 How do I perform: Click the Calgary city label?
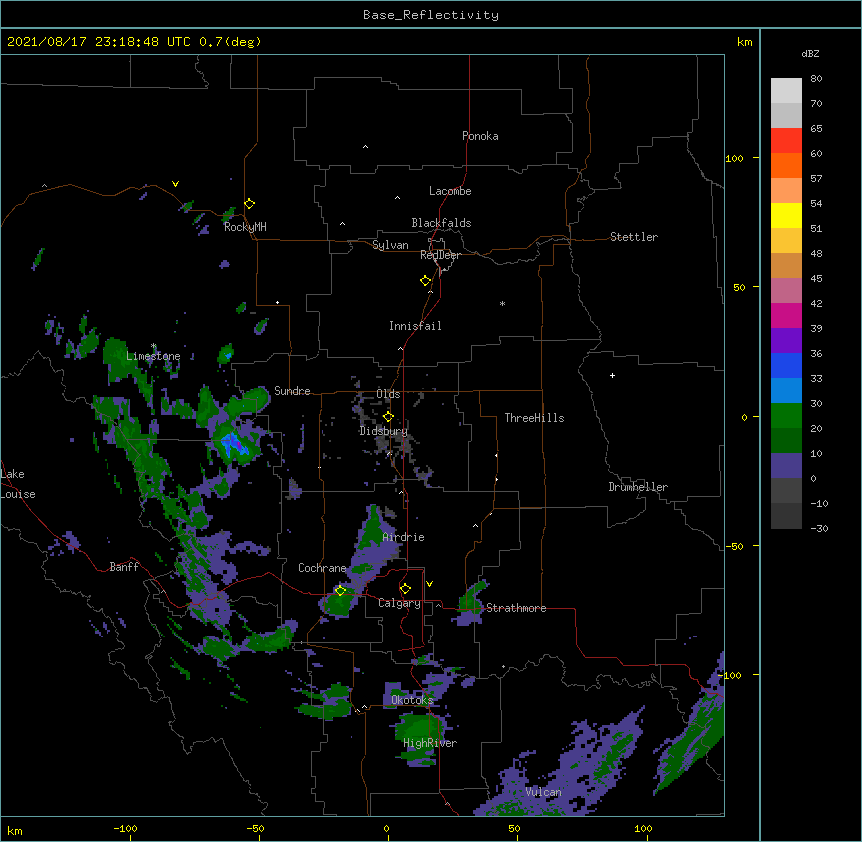[399, 603]
